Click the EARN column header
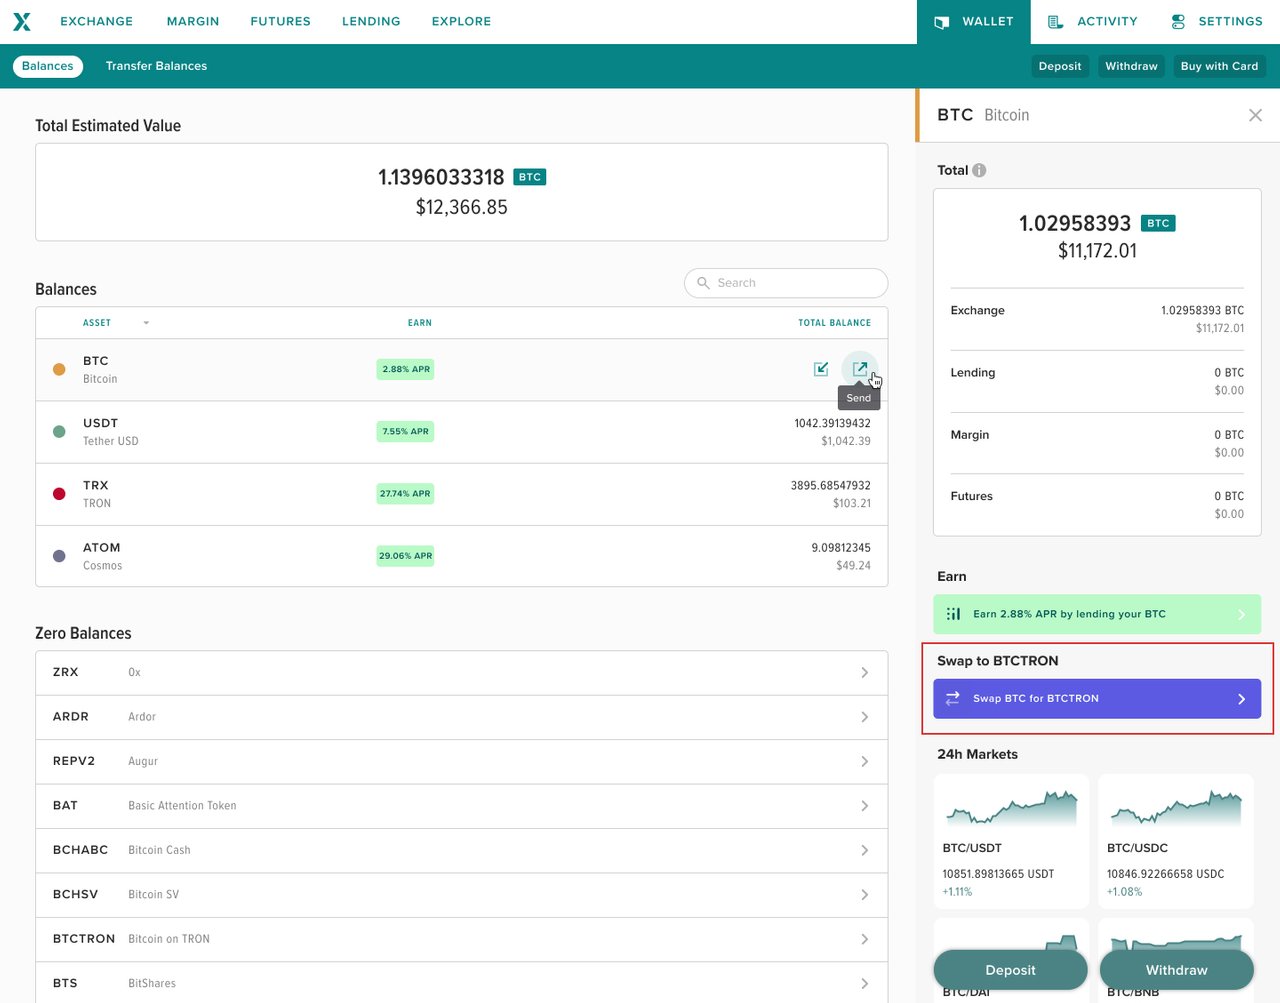 pyautogui.click(x=420, y=323)
